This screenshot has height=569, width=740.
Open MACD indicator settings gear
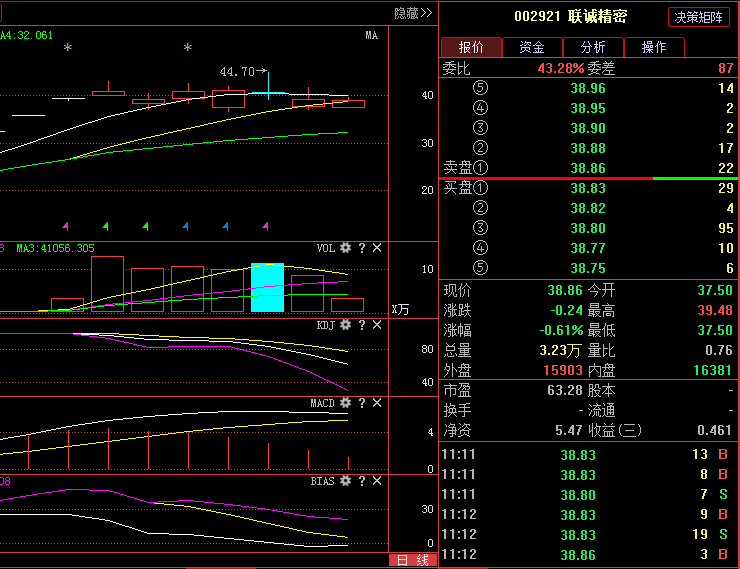pos(346,403)
